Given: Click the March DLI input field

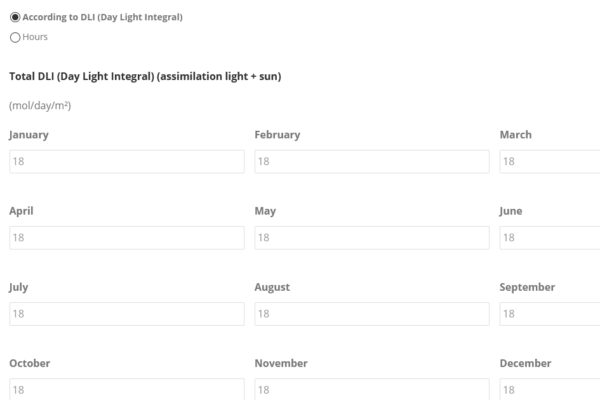Looking at the screenshot, I should click(x=550, y=162).
